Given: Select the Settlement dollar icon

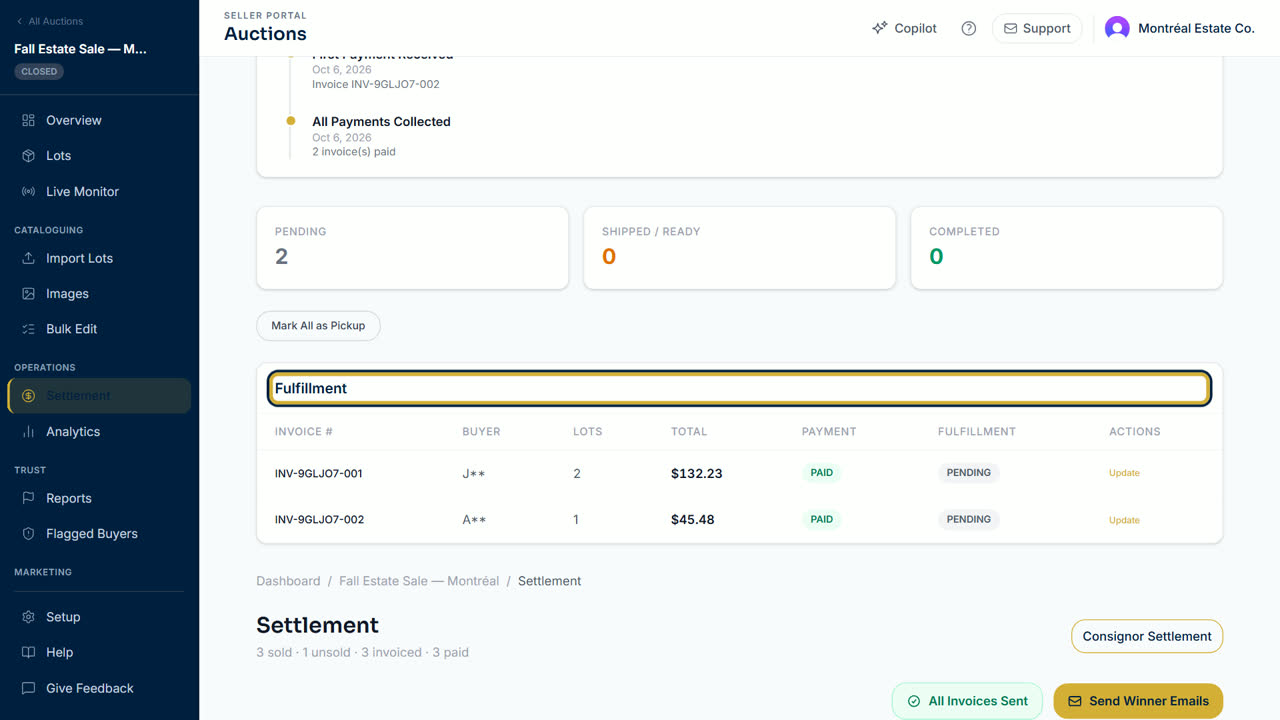Looking at the screenshot, I should coord(28,396).
